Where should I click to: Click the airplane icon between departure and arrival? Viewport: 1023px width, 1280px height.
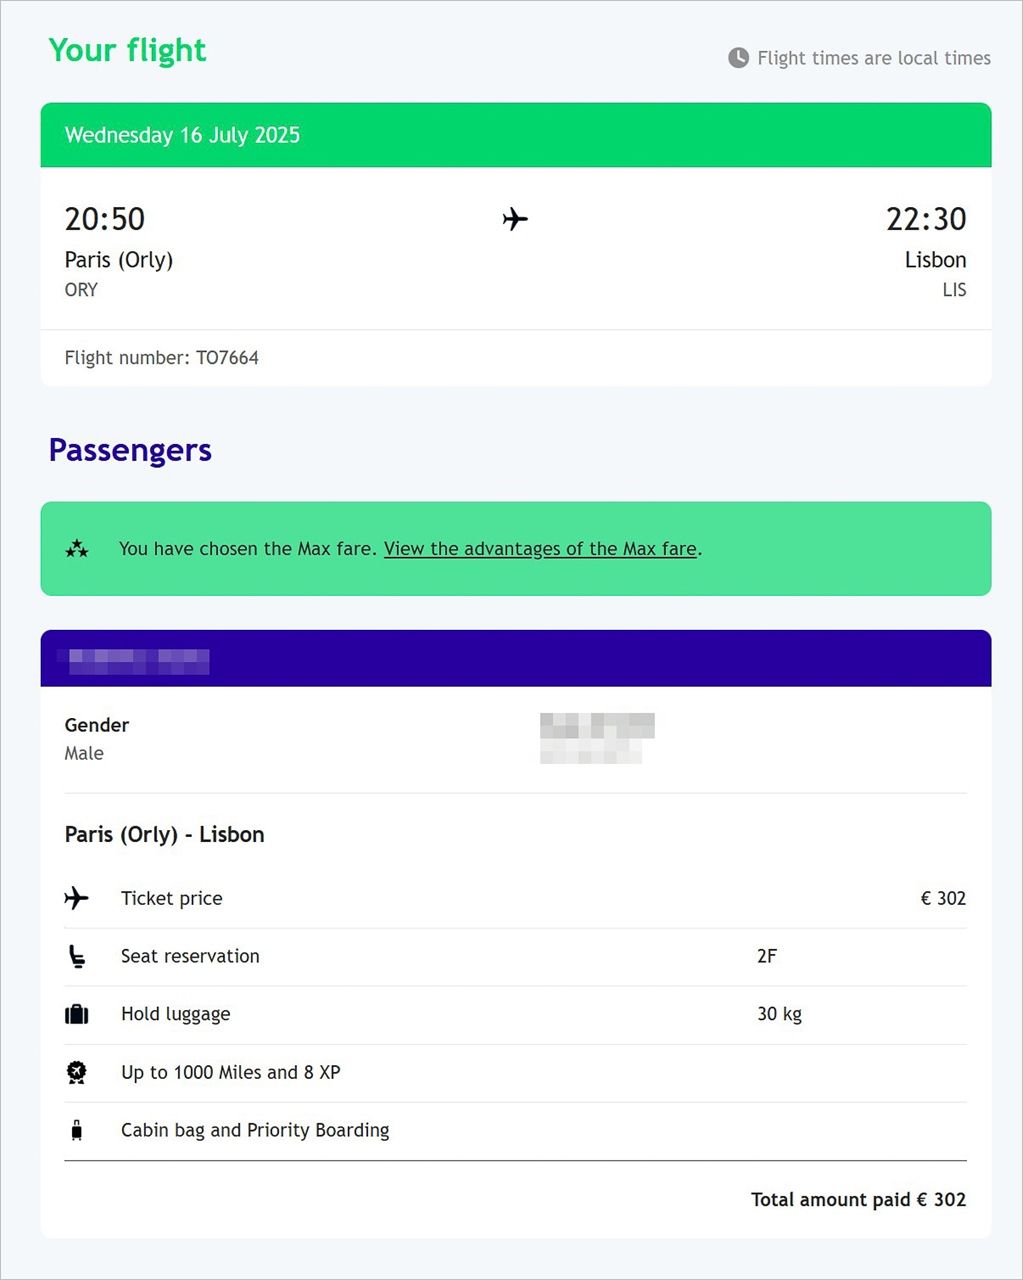coord(515,219)
